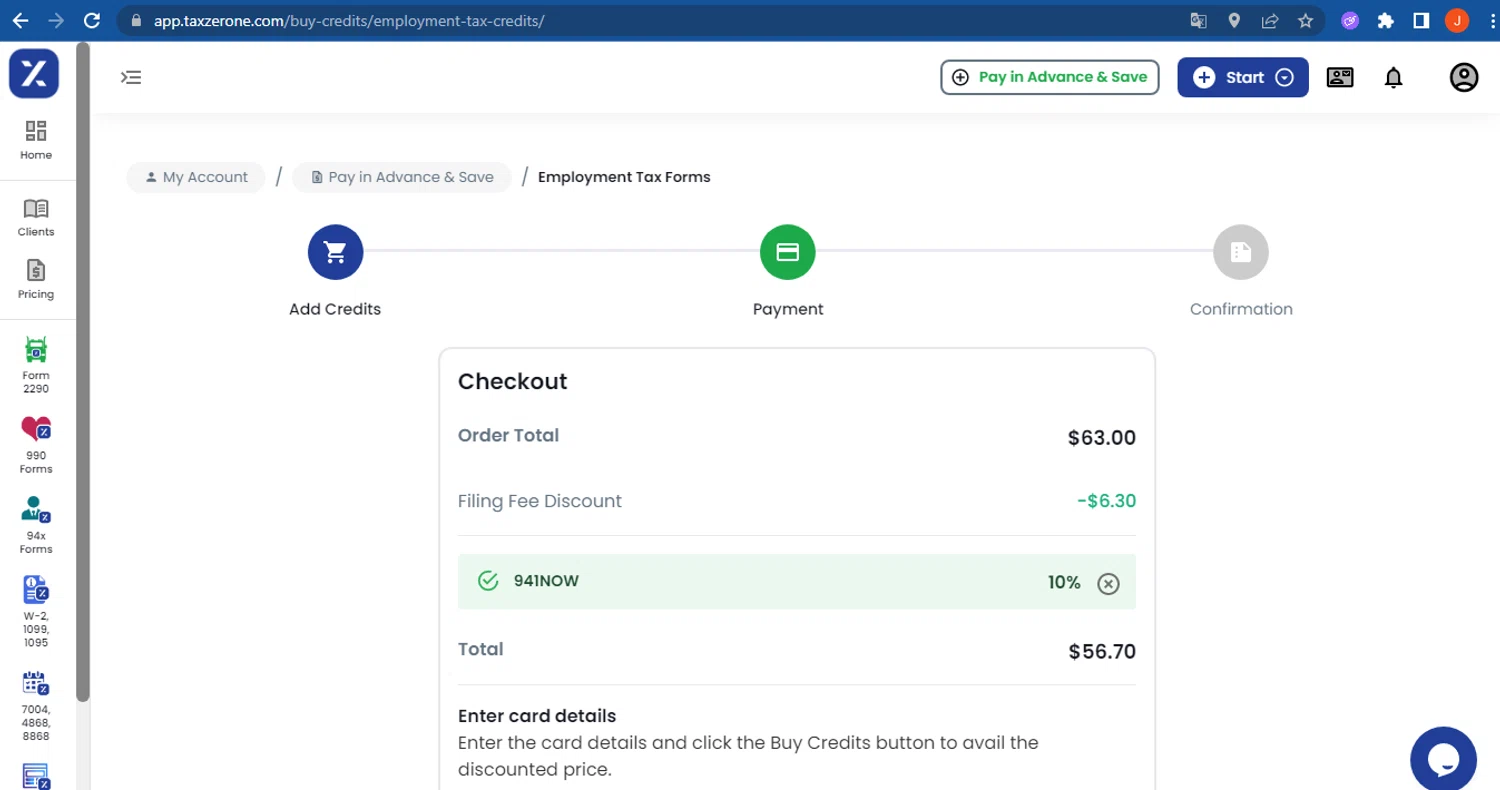This screenshot has height=790, width=1500.
Task: Click the Add Credits cart step
Action: click(335, 252)
